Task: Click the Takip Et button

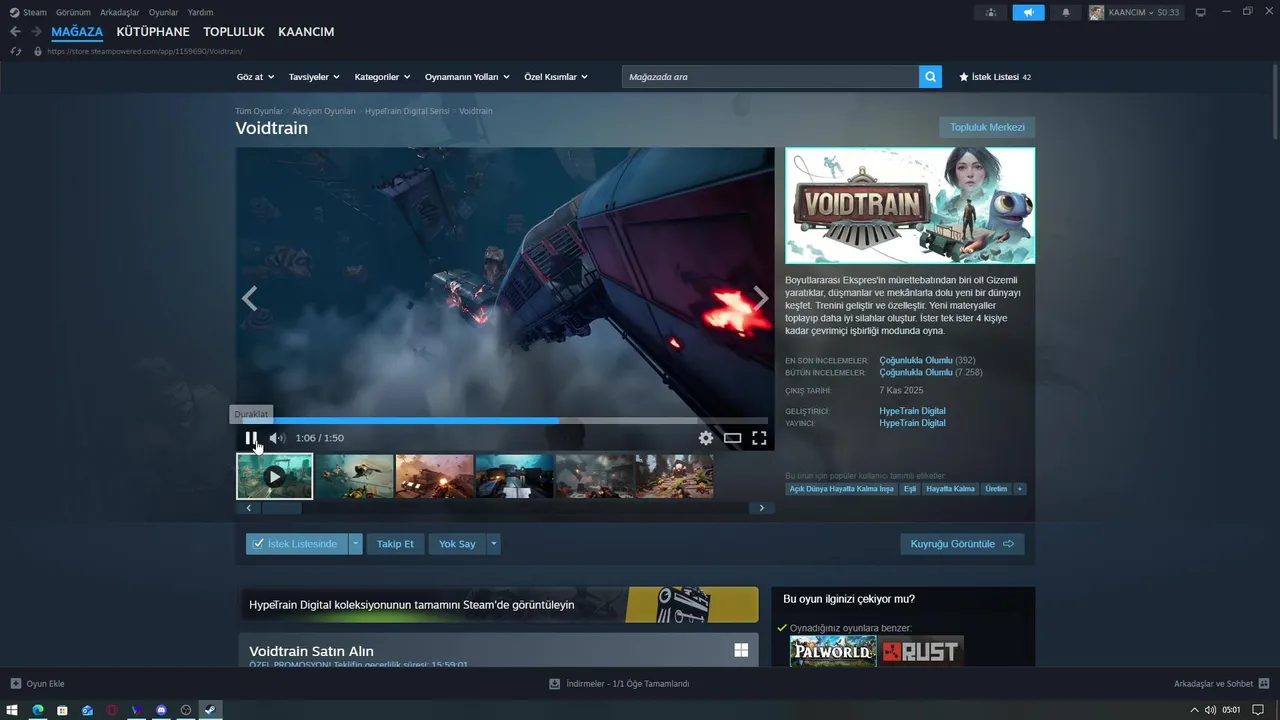Action: [x=395, y=544]
